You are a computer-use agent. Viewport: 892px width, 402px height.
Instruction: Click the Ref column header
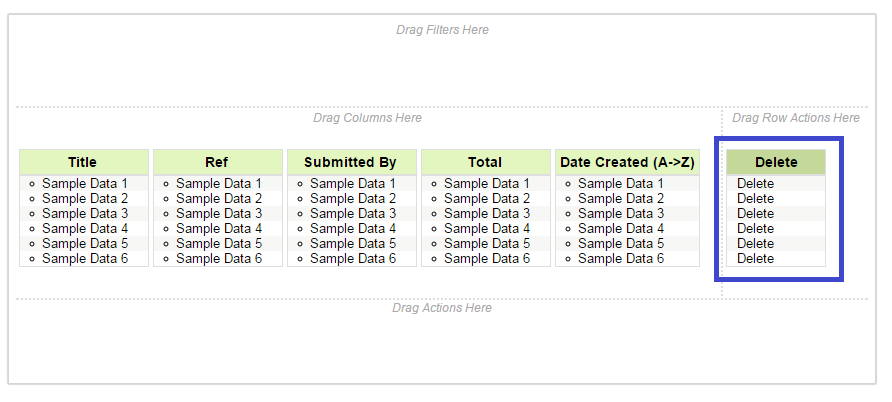coord(217,162)
